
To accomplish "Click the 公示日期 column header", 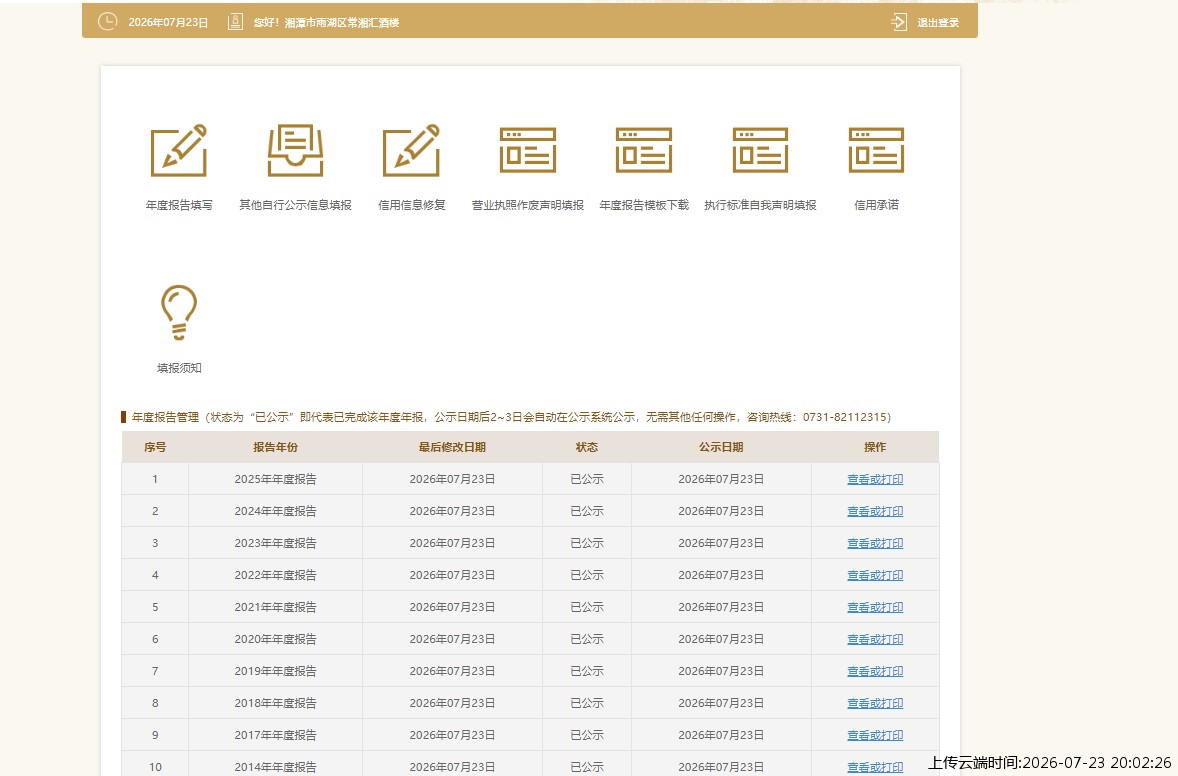I will (720, 447).
